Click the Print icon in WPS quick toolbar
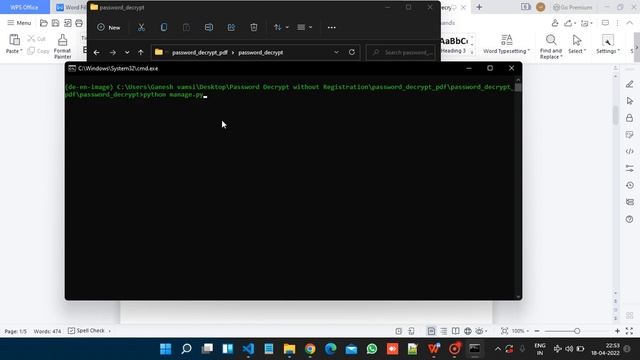The width and height of the screenshot is (640, 360). (x=79, y=23)
